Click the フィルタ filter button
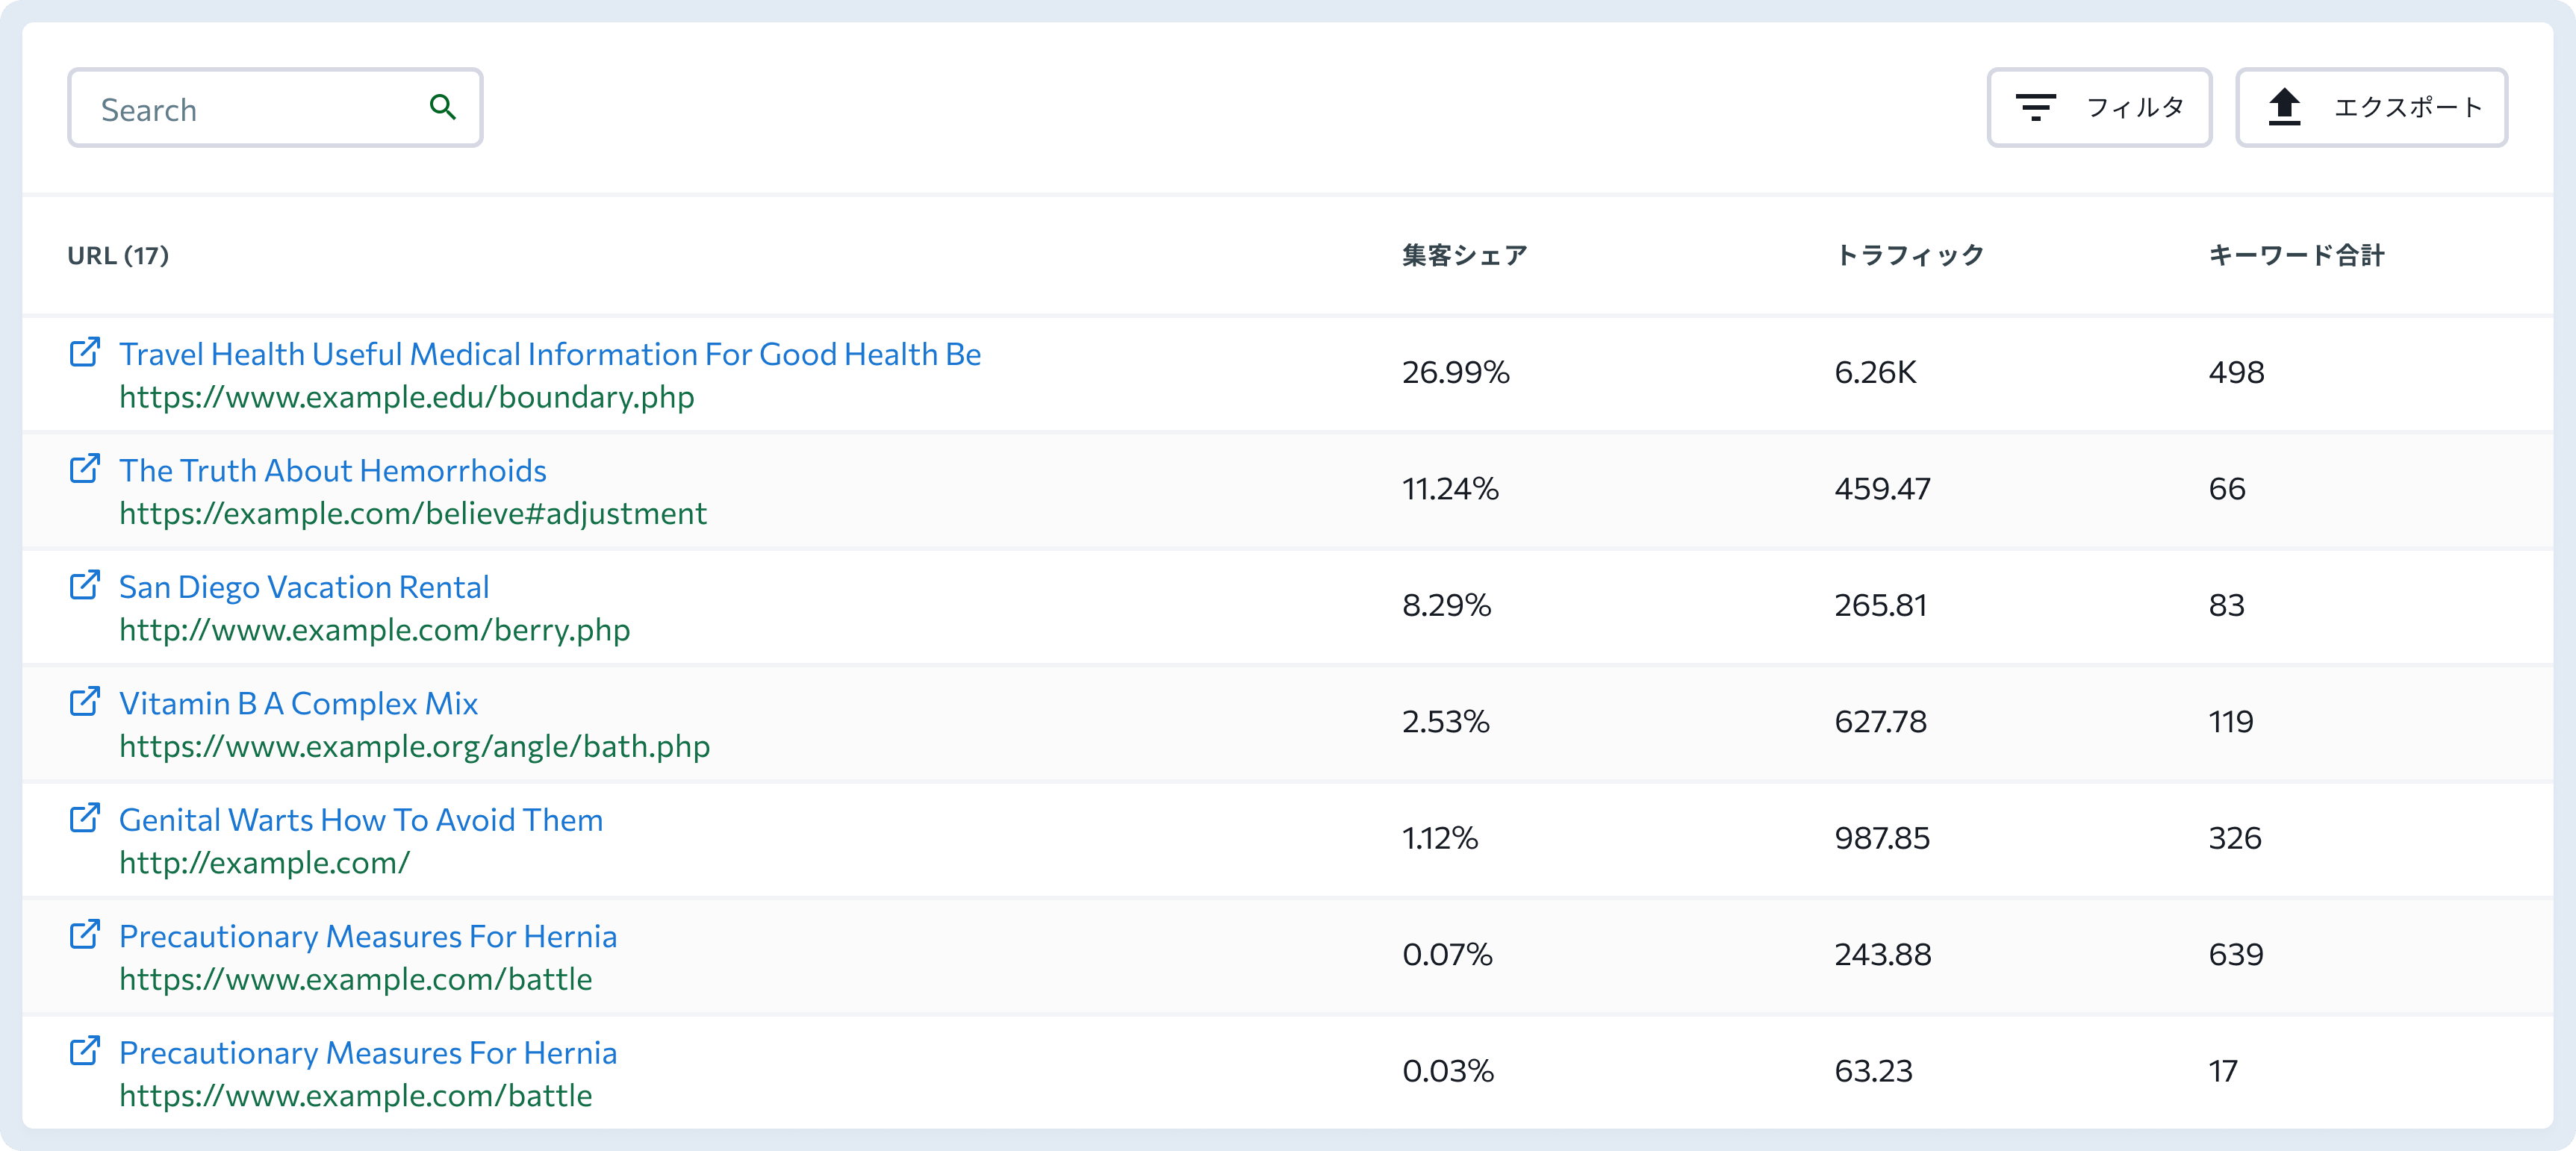Viewport: 2576px width, 1151px height. pyautogui.click(x=2099, y=107)
